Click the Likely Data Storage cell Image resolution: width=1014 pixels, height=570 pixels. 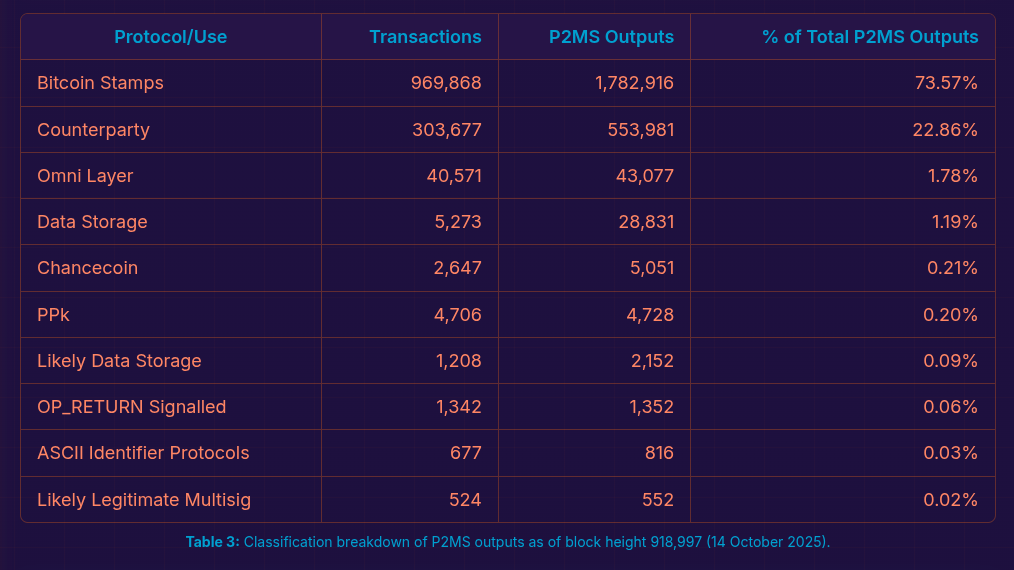pyautogui.click(x=119, y=361)
